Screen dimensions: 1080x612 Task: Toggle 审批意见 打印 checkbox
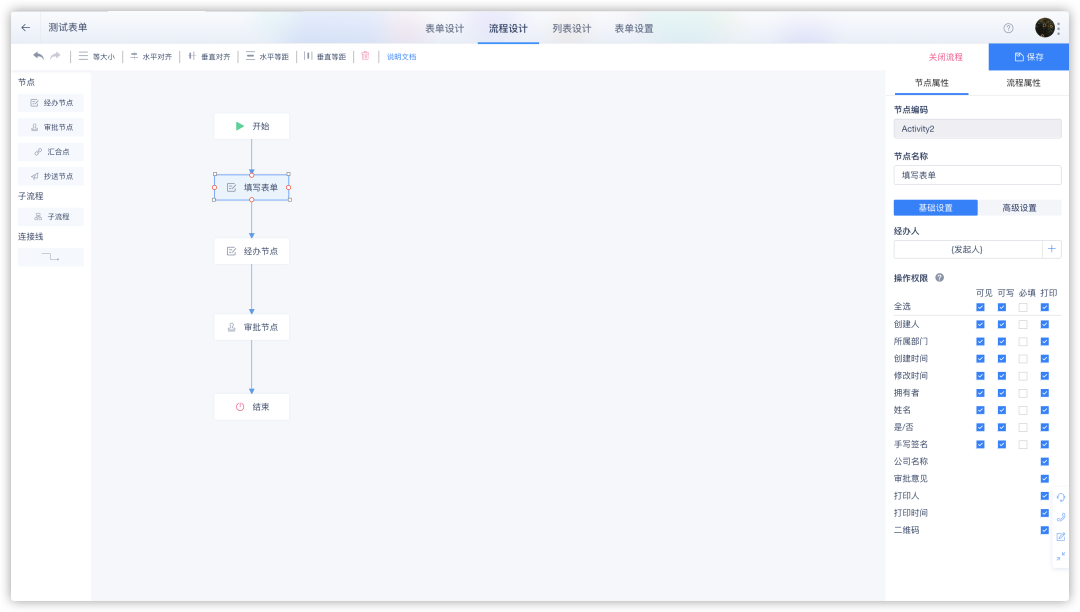[1045, 478]
